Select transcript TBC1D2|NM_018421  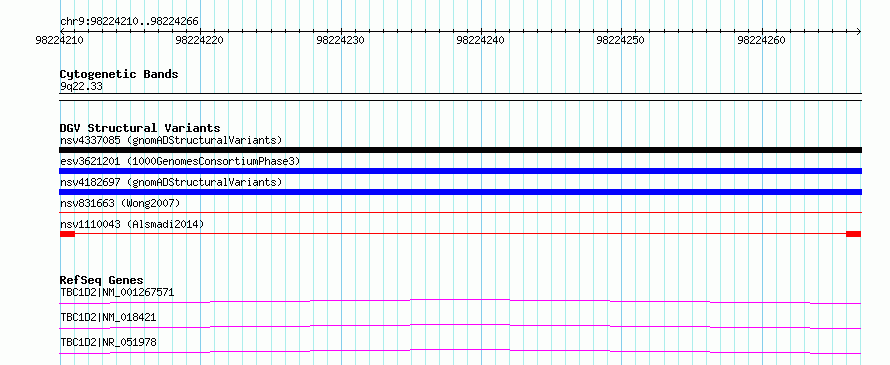click(108, 318)
